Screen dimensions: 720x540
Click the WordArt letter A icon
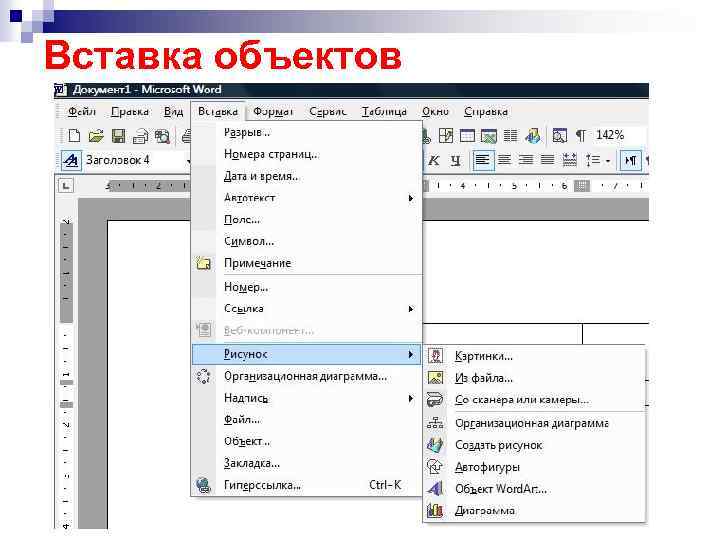click(x=435, y=488)
